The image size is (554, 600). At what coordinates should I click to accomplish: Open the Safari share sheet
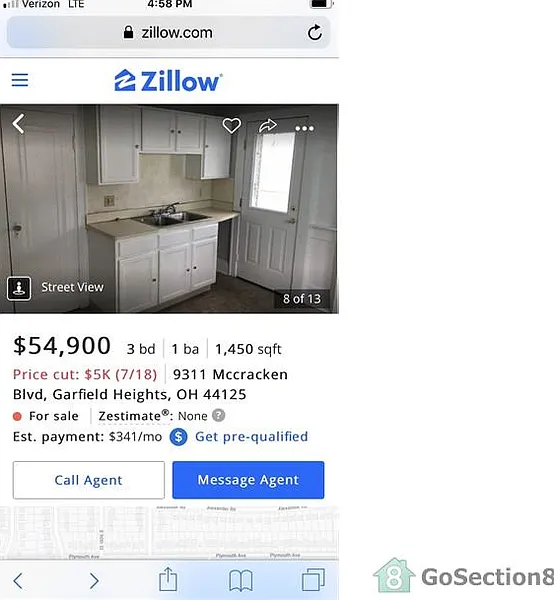click(168, 579)
